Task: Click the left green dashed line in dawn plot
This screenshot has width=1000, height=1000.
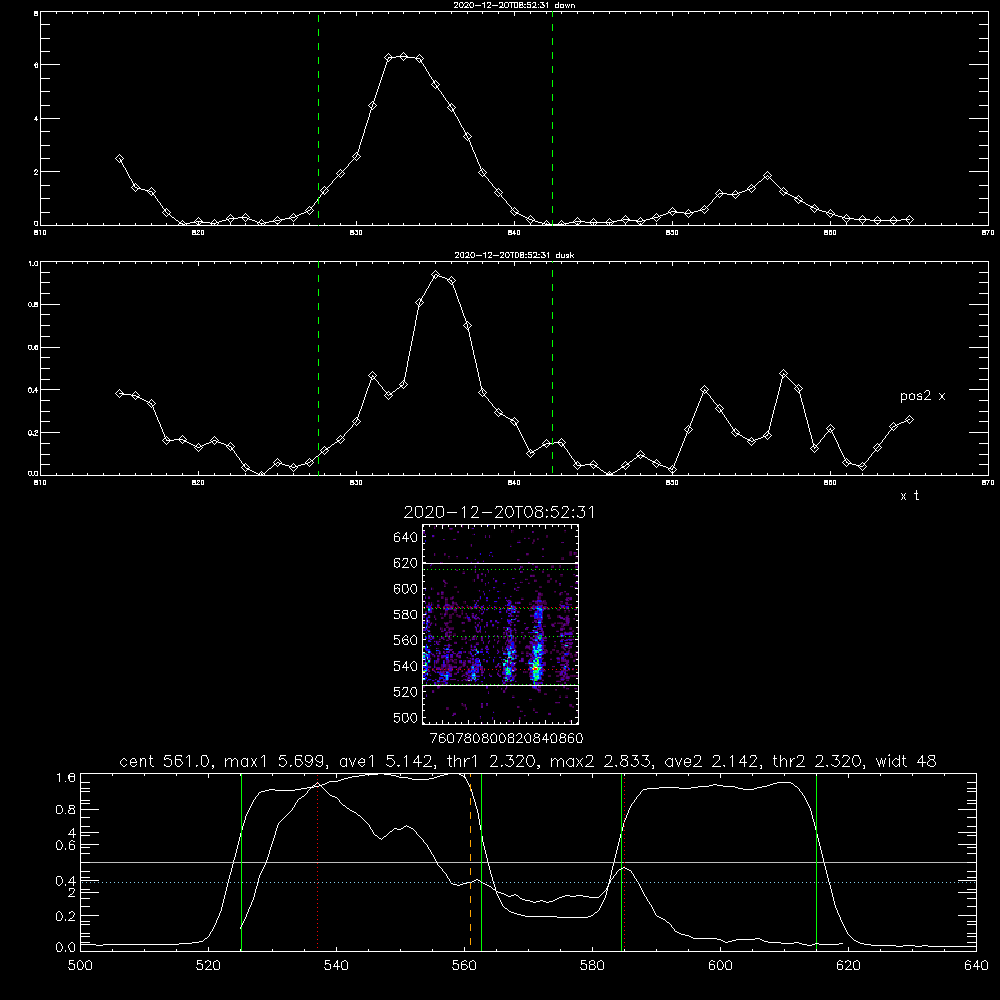Action: [318, 119]
